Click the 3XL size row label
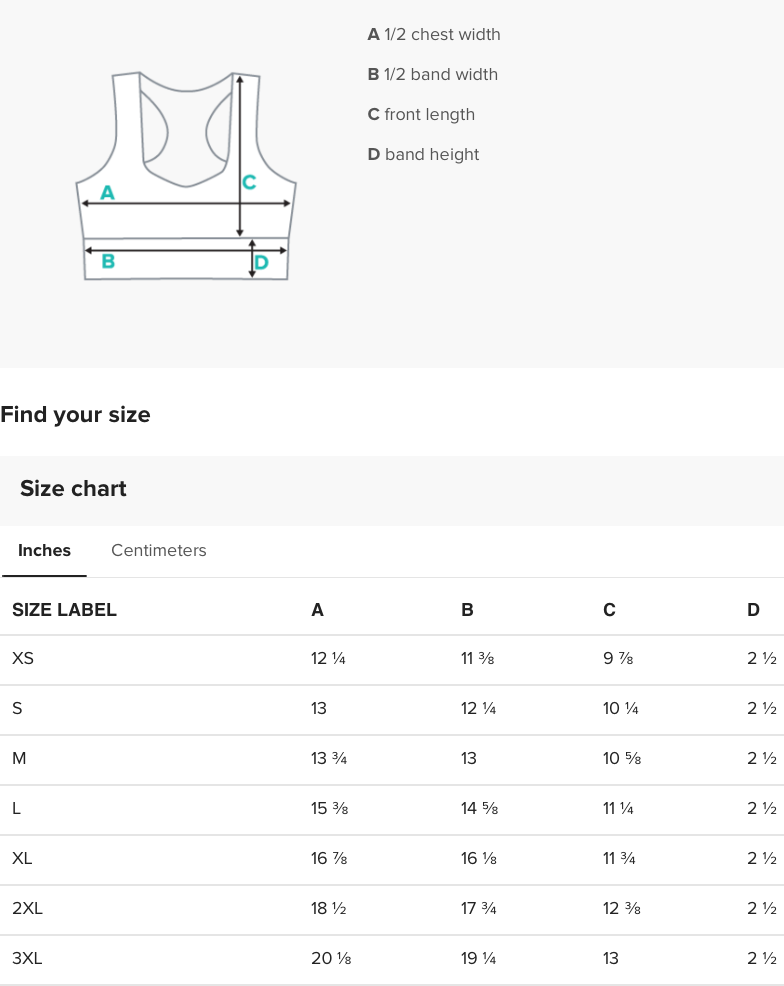Image resolution: width=784 pixels, height=986 pixels. pos(27,958)
